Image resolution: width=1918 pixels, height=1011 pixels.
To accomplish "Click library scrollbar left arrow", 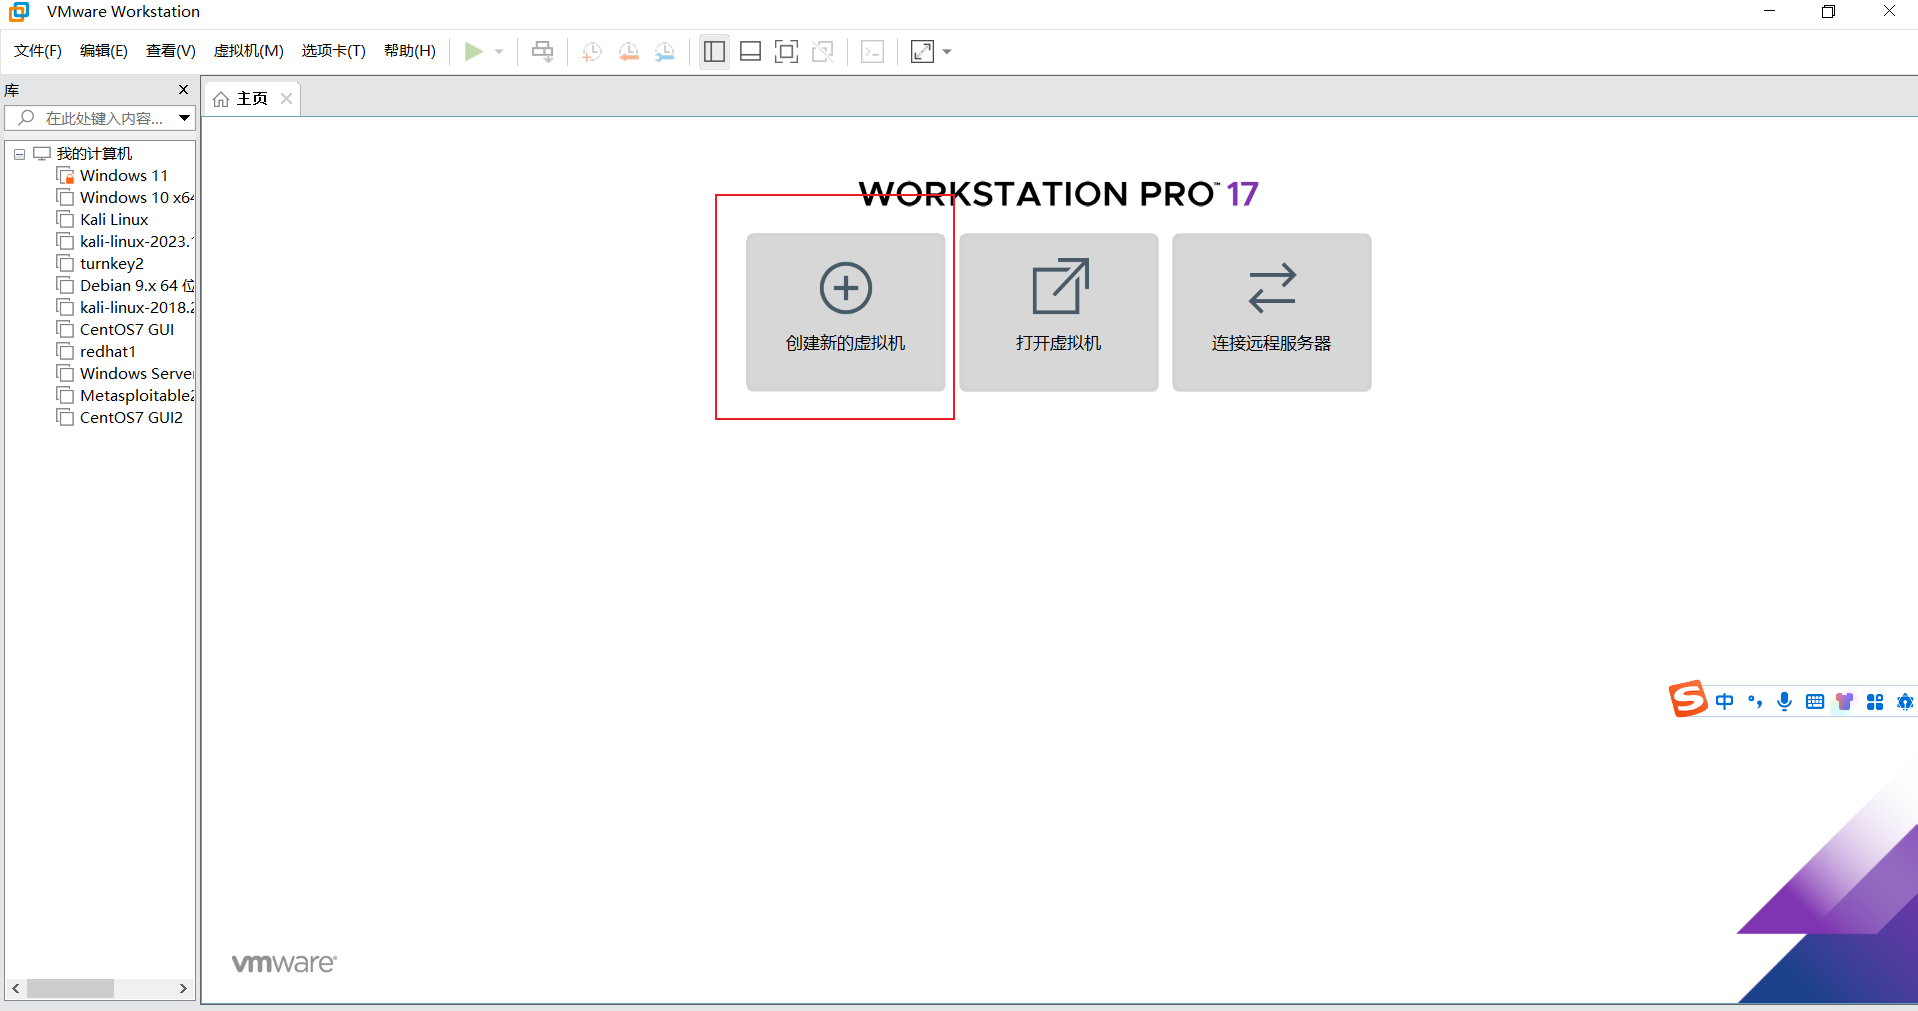I will 16,988.
